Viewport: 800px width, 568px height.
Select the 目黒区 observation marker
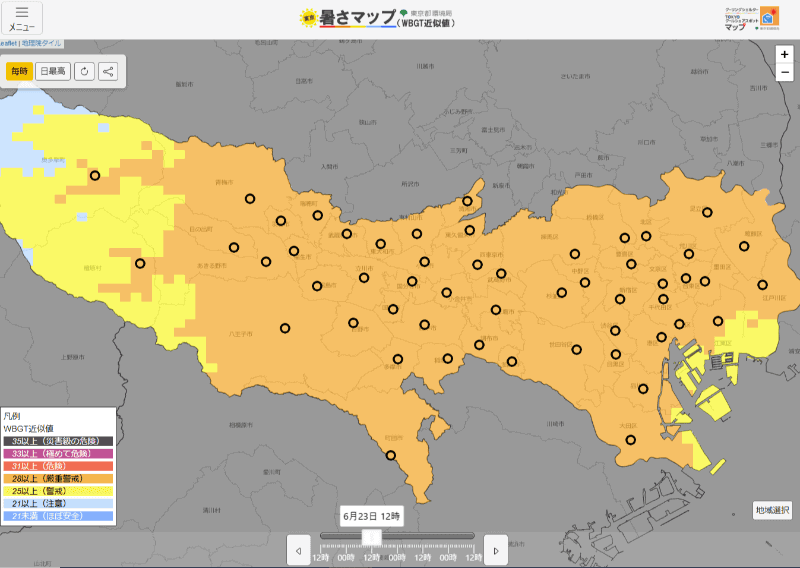tap(616, 354)
